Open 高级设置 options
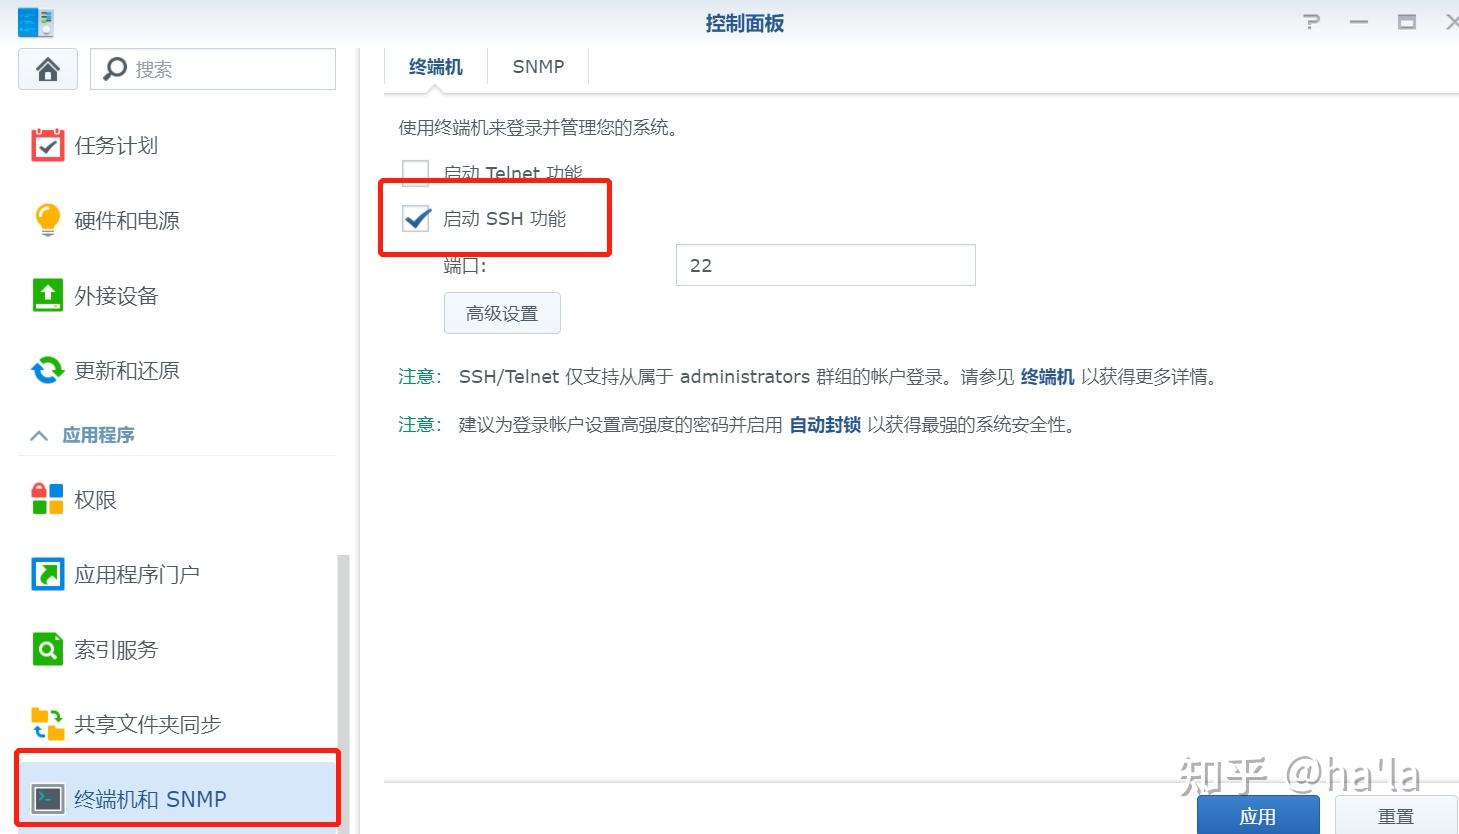The height and width of the screenshot is (834, 1459). pos(502,312)
